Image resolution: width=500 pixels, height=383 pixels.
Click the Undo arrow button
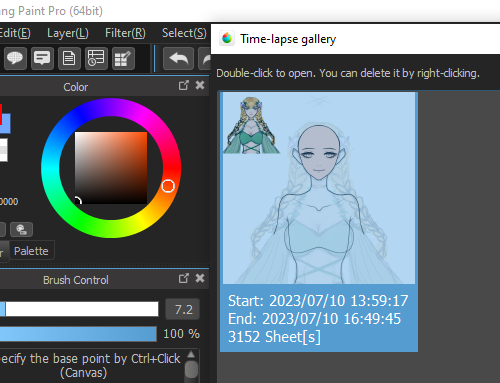click(178, 59)
